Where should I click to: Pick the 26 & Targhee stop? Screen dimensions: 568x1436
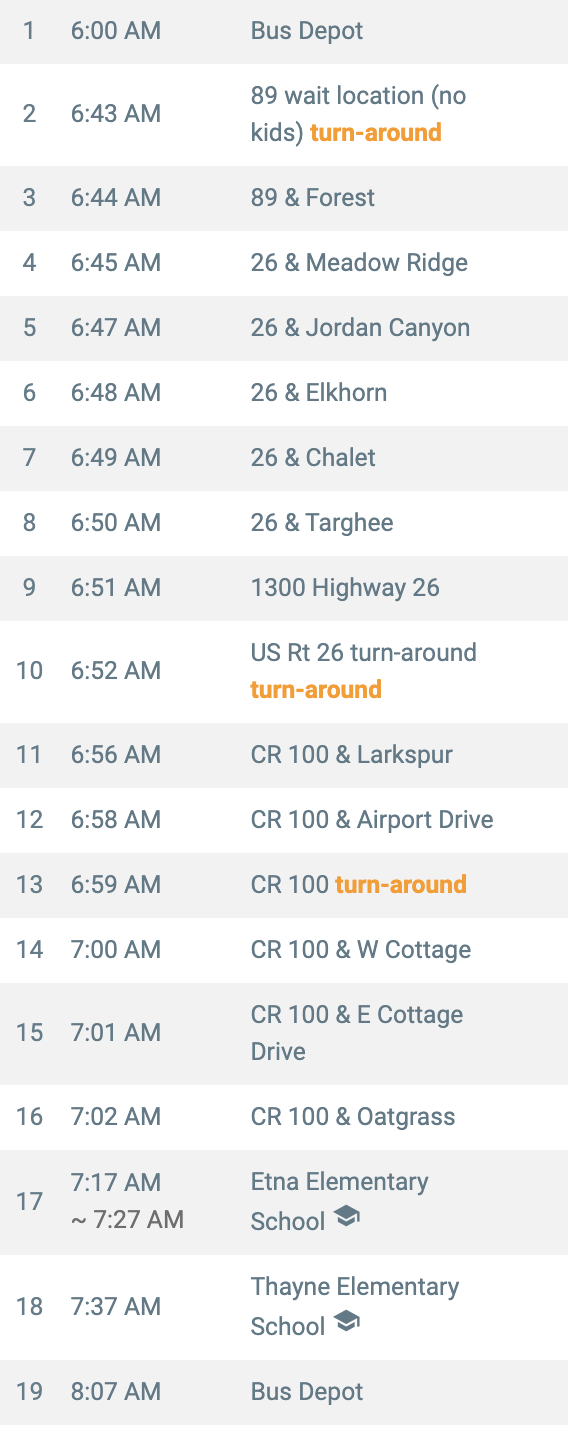284,523
